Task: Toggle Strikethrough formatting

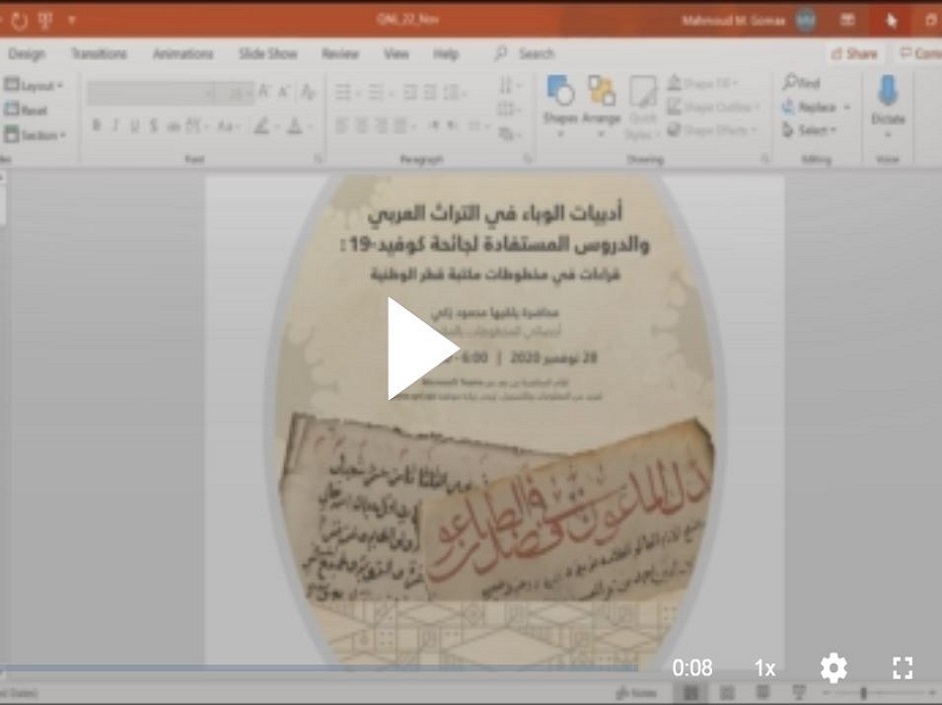Action: [x=174, y=126]
